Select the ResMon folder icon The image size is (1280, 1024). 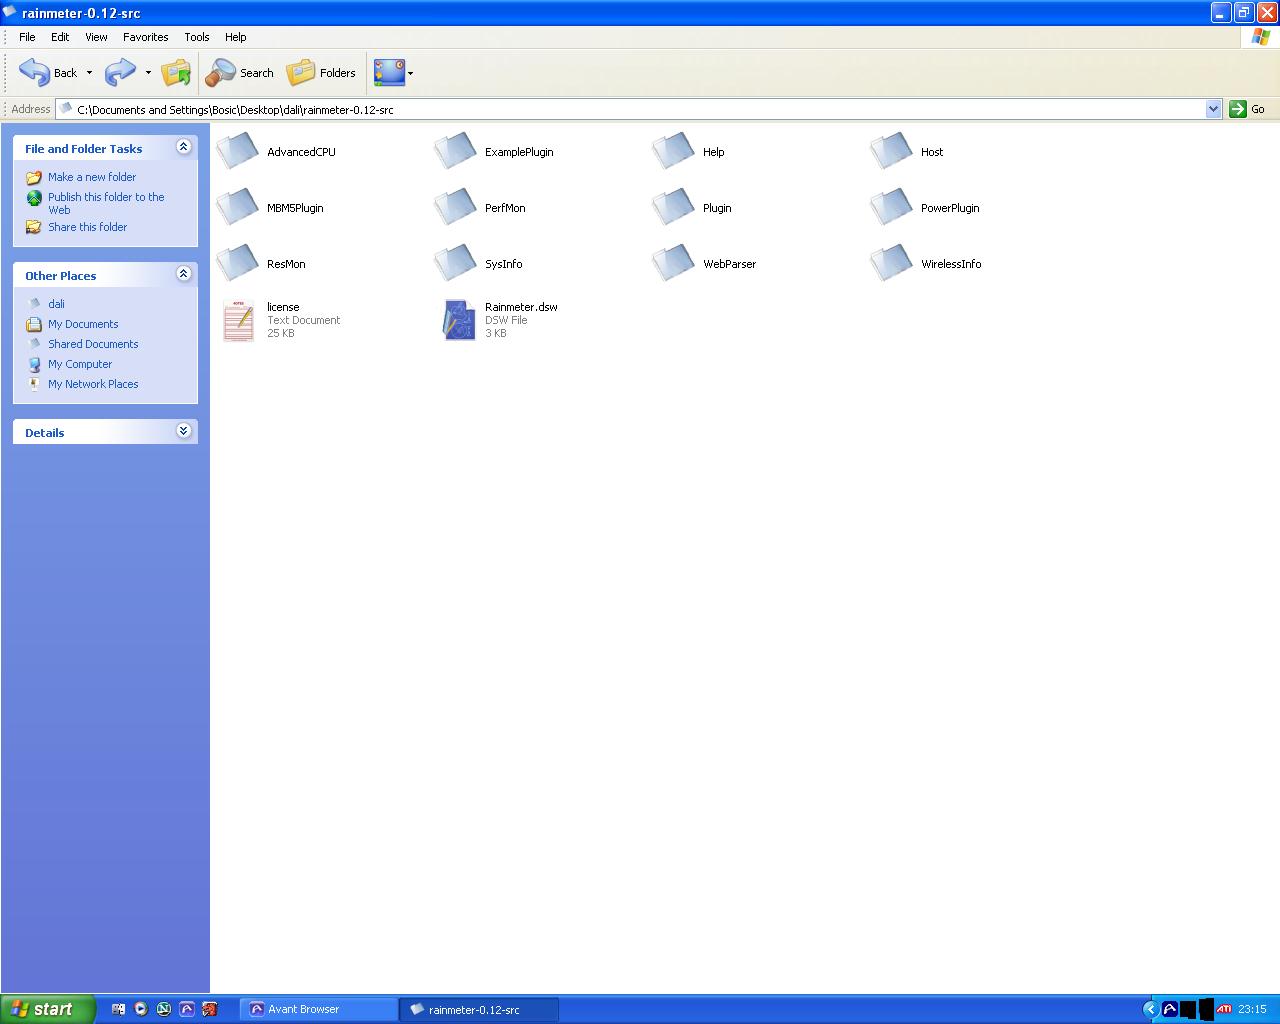coord(238,263)
